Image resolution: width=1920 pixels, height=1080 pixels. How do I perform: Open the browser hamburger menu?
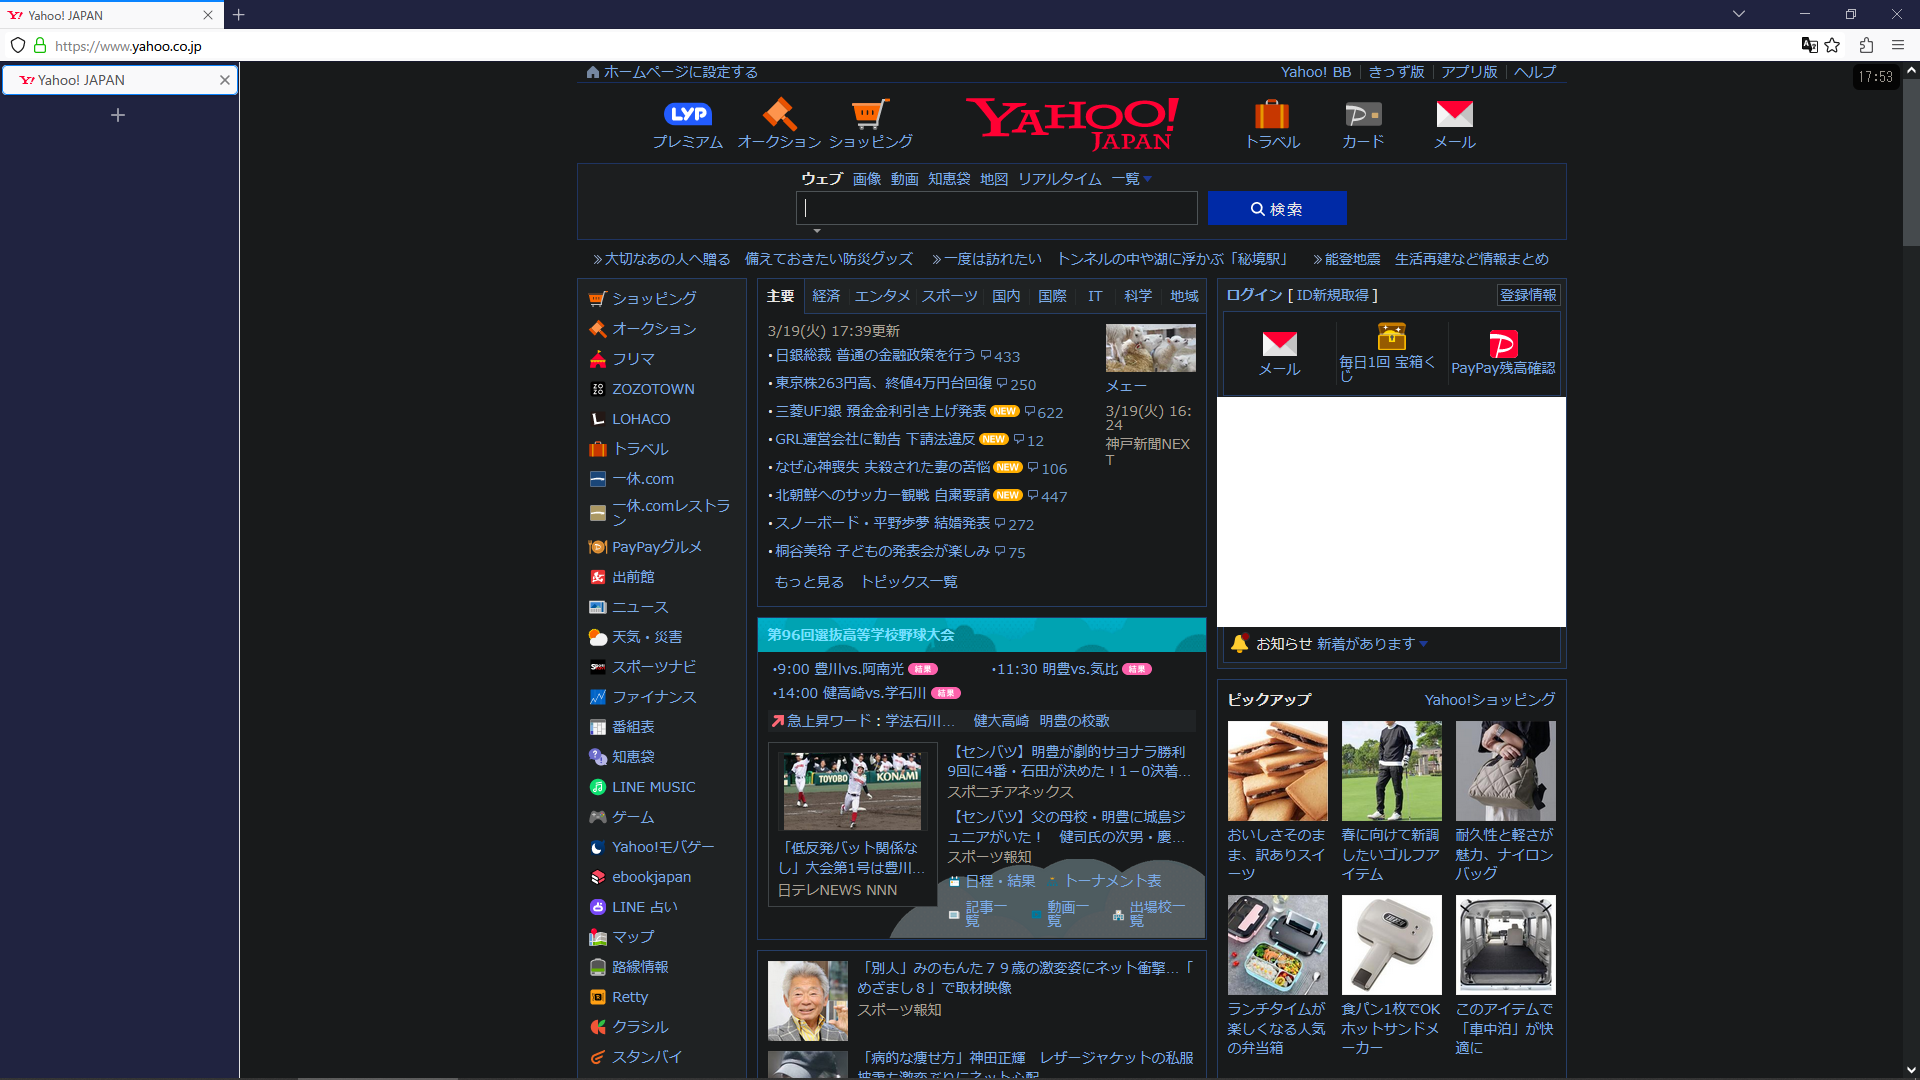pos(1898,45)
